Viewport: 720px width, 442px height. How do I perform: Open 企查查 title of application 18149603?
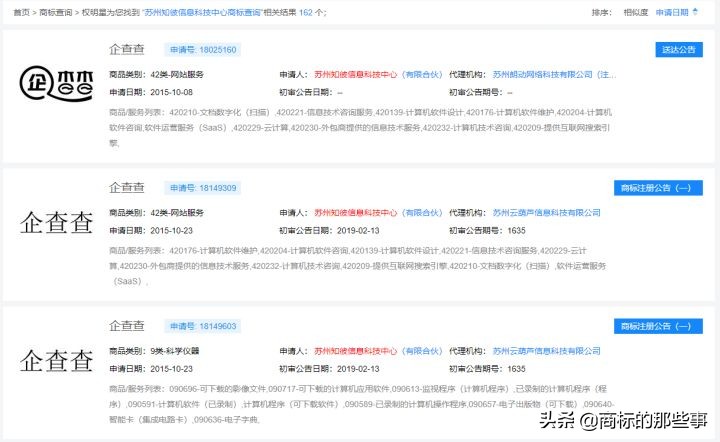127,325
